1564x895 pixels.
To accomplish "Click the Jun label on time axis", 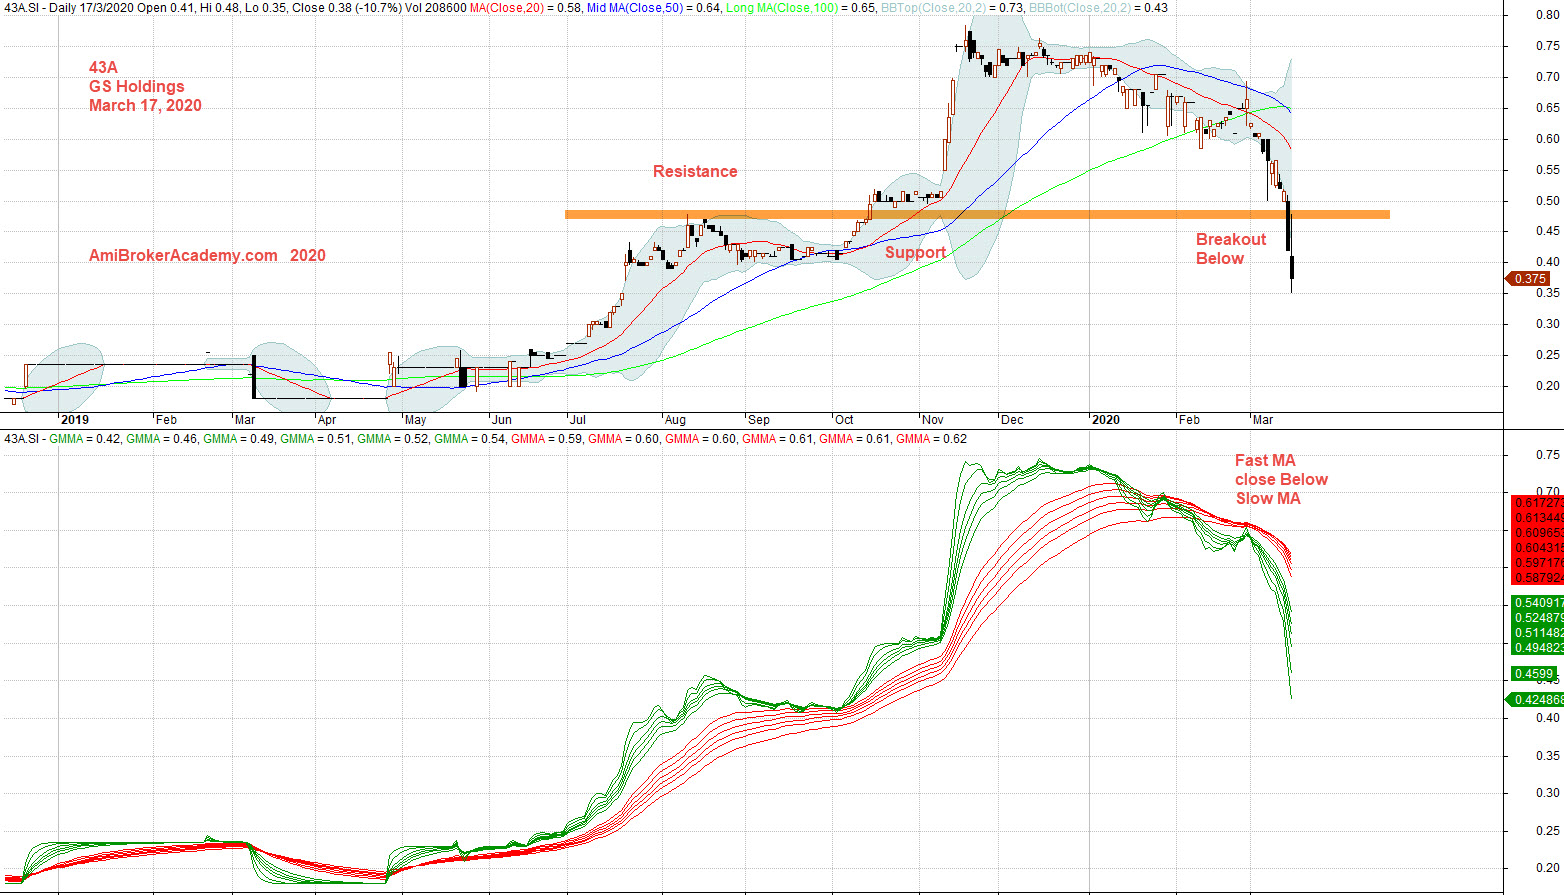I will coord(502,420).
